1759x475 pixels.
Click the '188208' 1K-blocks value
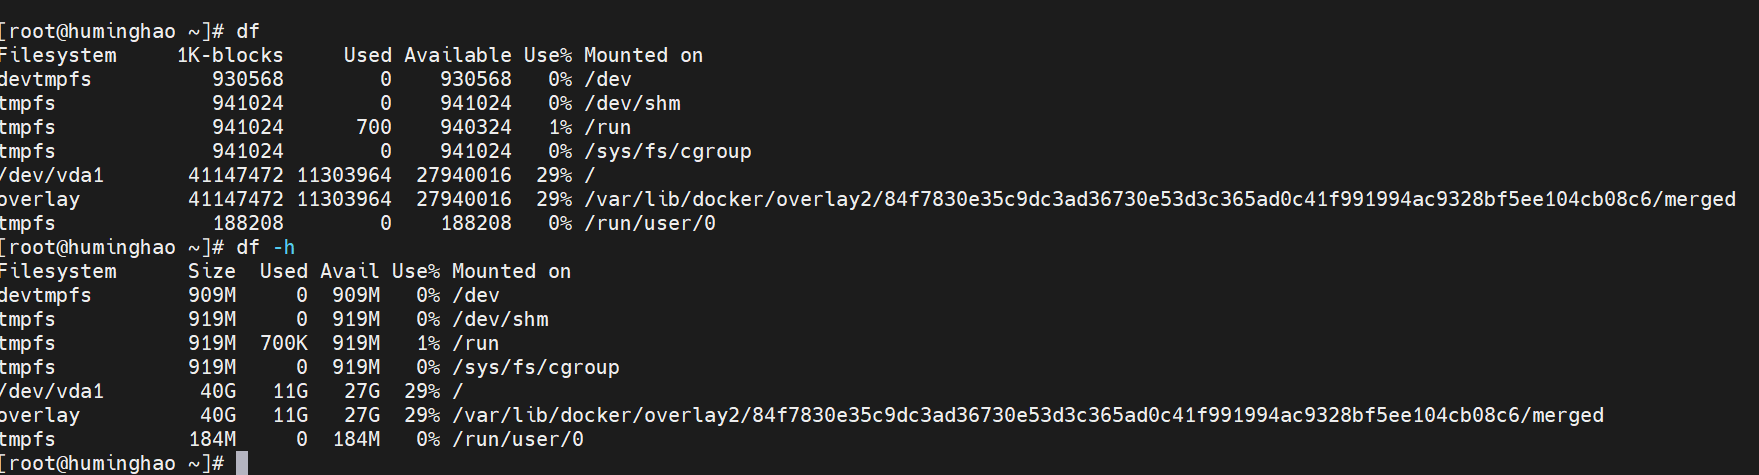(x=248, y=223)
